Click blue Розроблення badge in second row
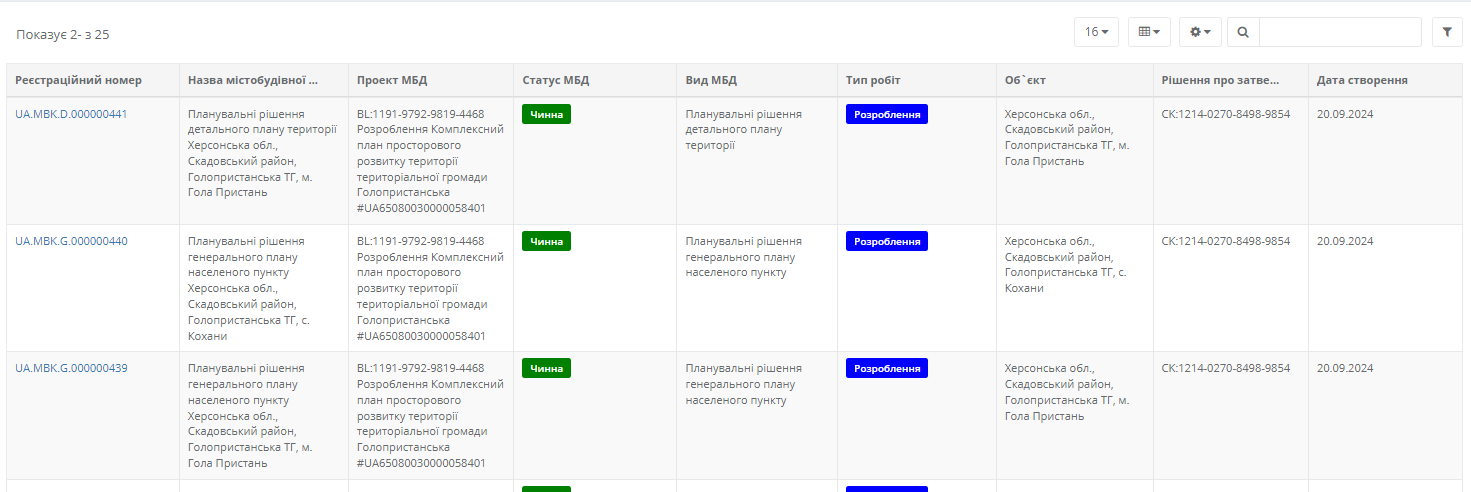 (x=886, y=241)
